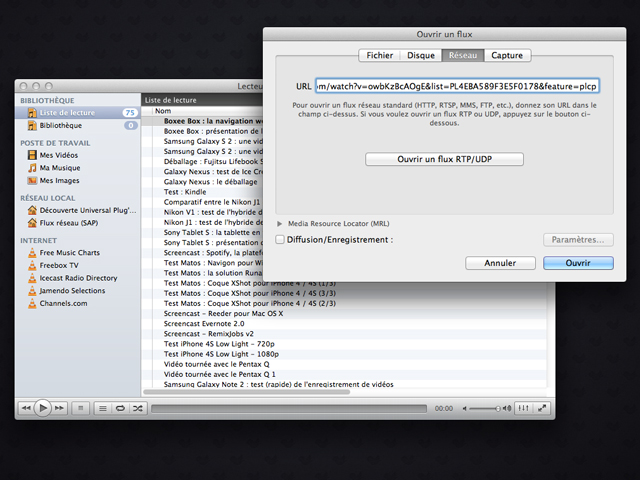Select Coque XShot pour iPhone (2/3) row

click(x=344, y=303)
